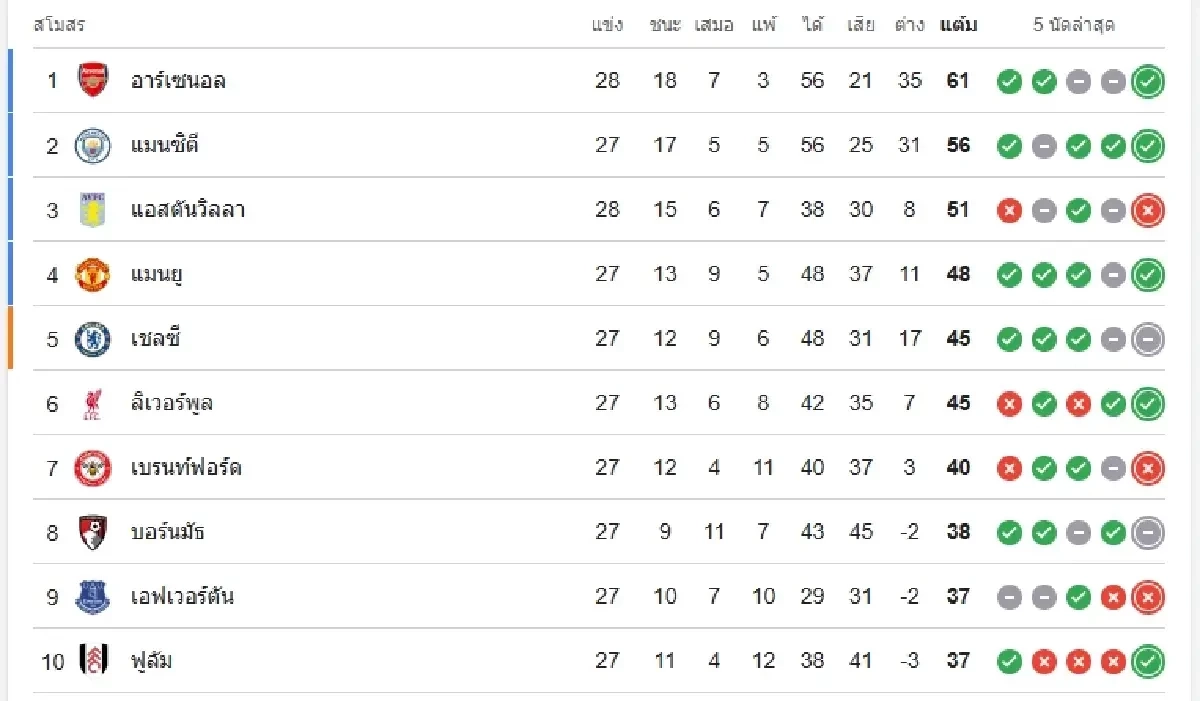Click the 5 นัดล่าสุด column header
This screenshot has width=1200, height=701.
pyautogui.click(x=1074, y=25)
